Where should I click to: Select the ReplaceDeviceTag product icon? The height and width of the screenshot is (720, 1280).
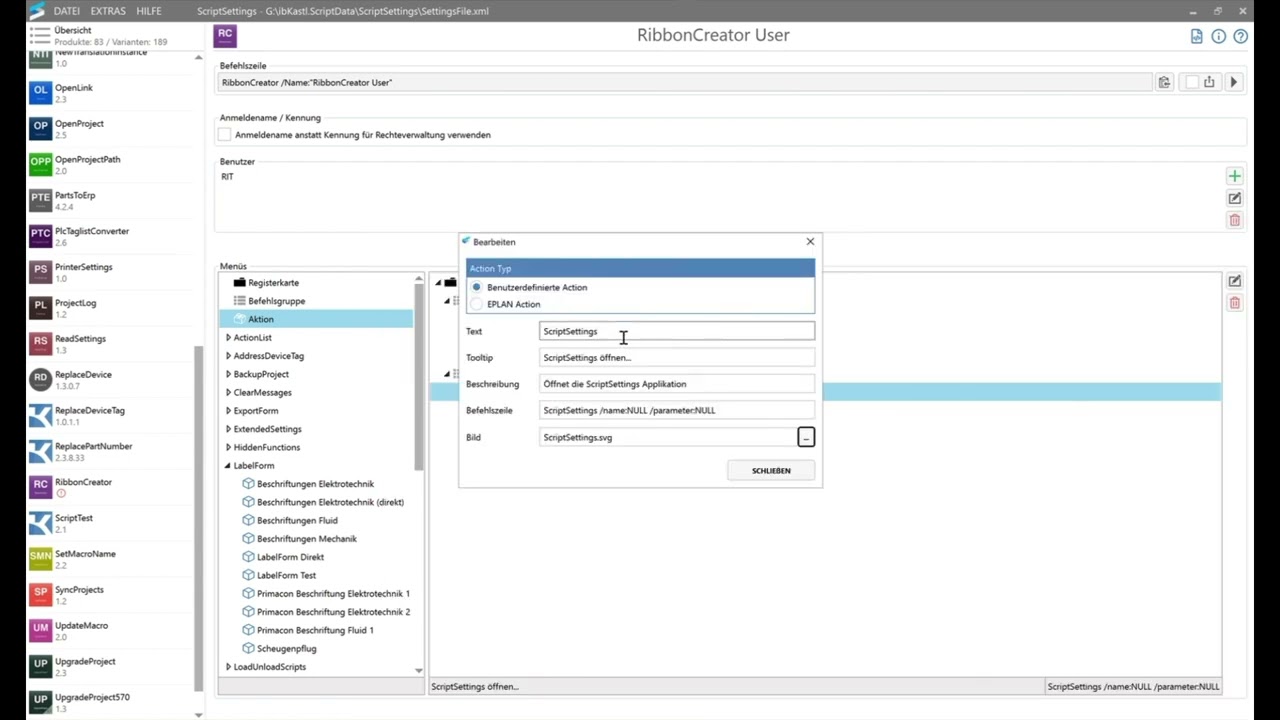[40, 415]
